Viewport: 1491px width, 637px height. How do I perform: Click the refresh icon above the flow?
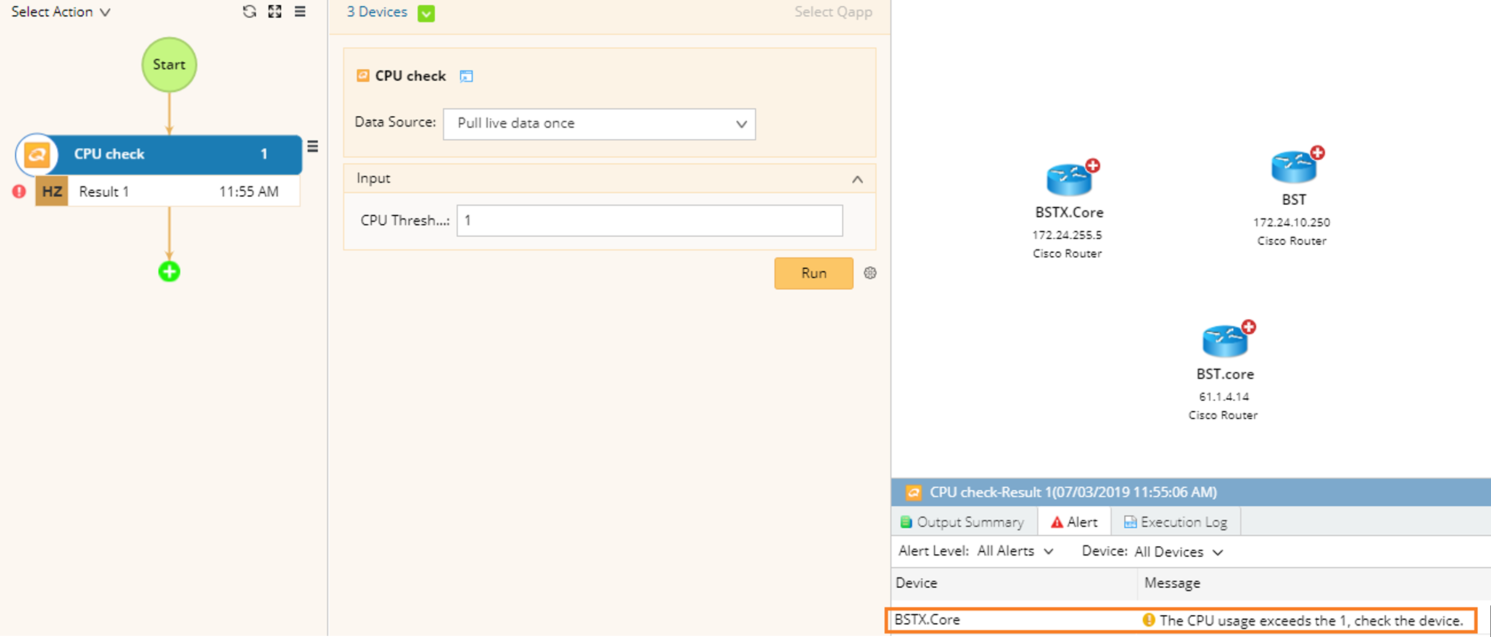(249, 12)
